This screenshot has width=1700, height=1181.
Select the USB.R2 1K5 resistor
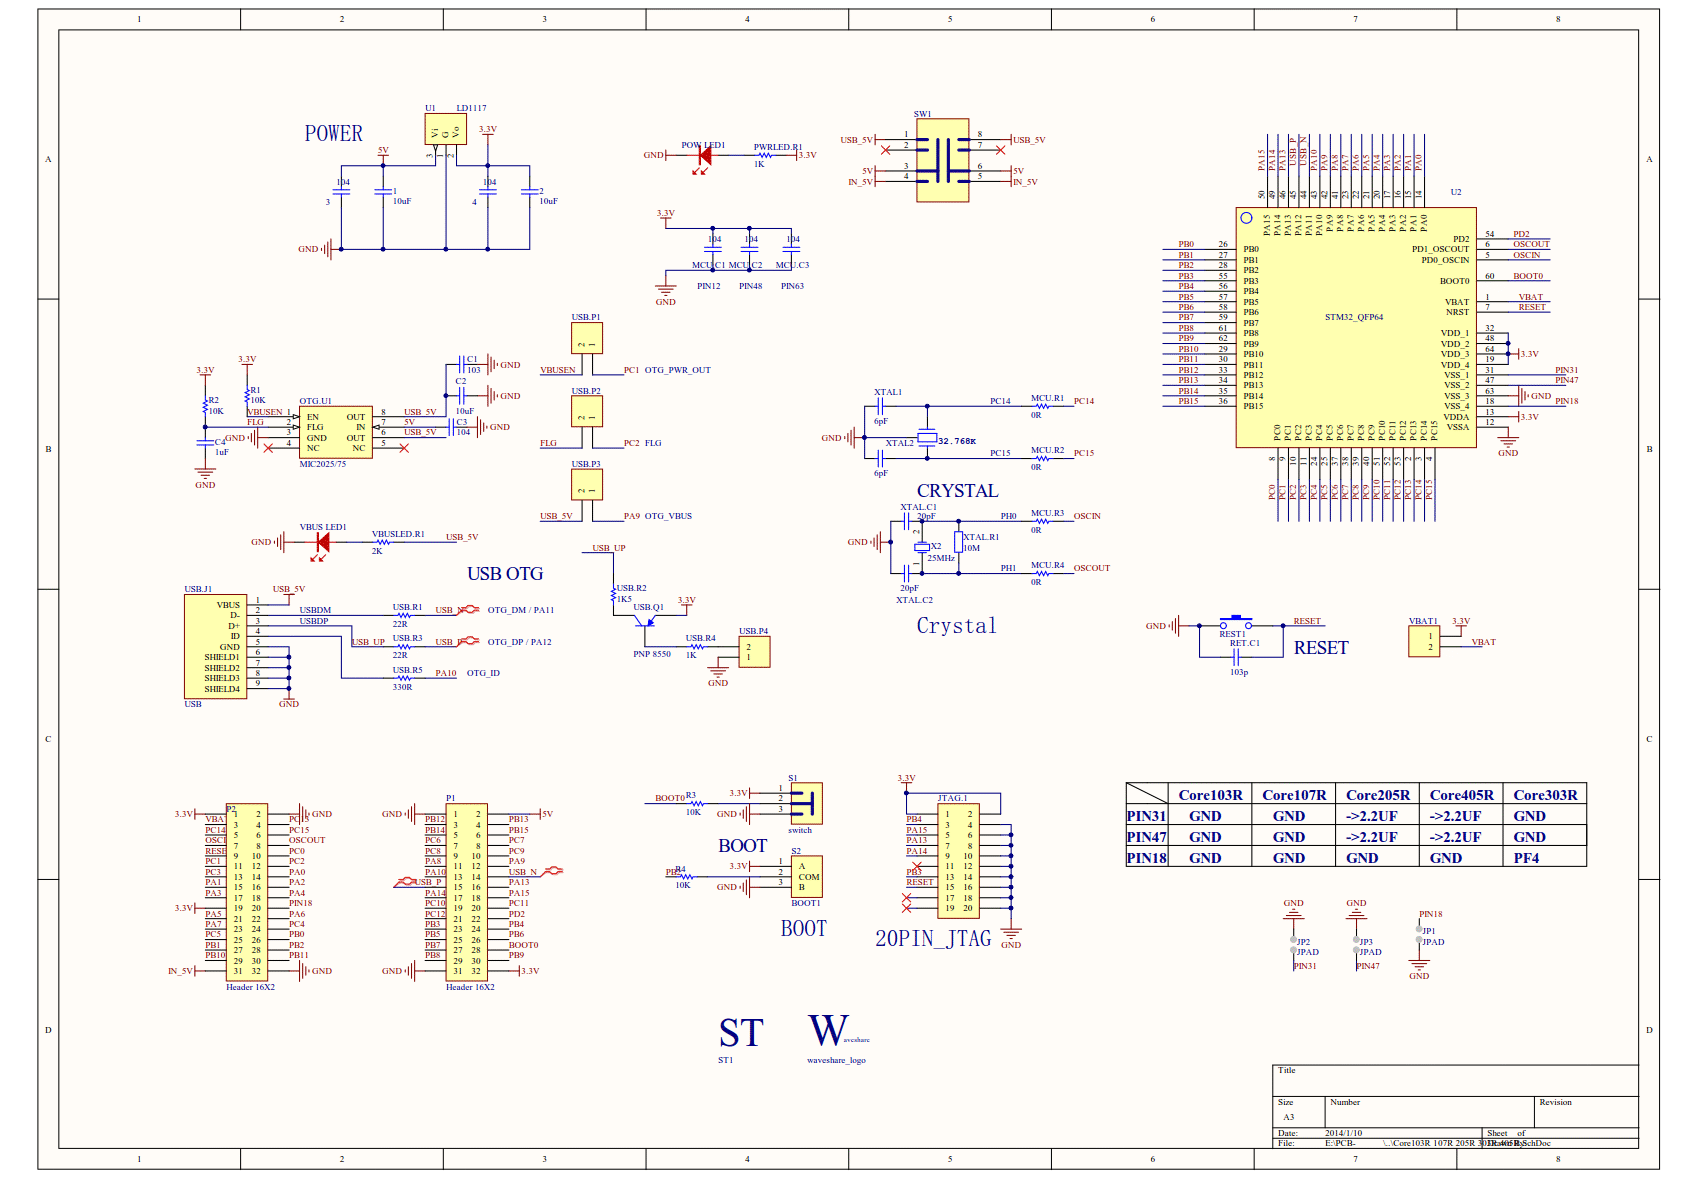(614, 595)
